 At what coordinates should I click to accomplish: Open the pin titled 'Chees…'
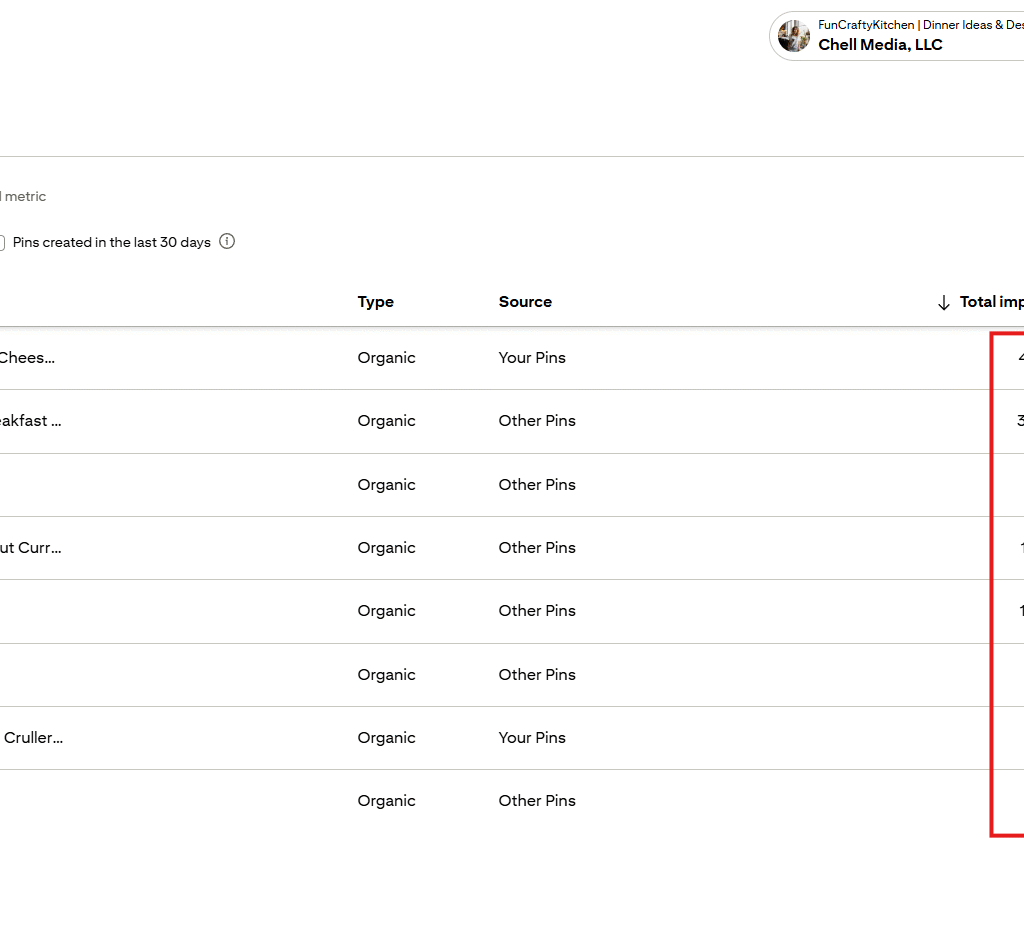click(27, 358)
